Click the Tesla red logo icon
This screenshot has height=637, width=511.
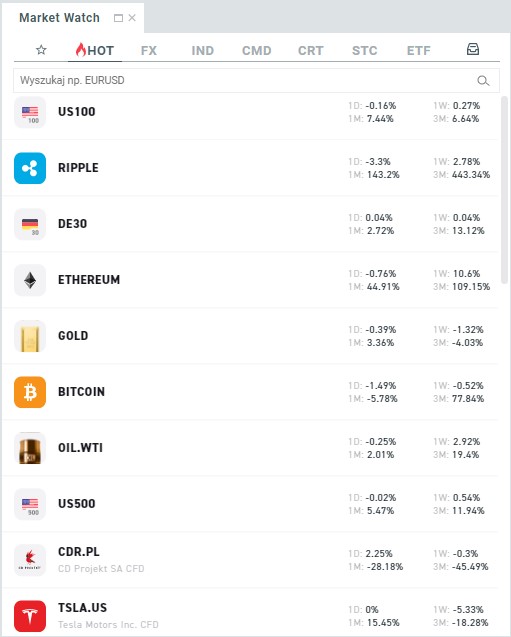click(30, 616)
